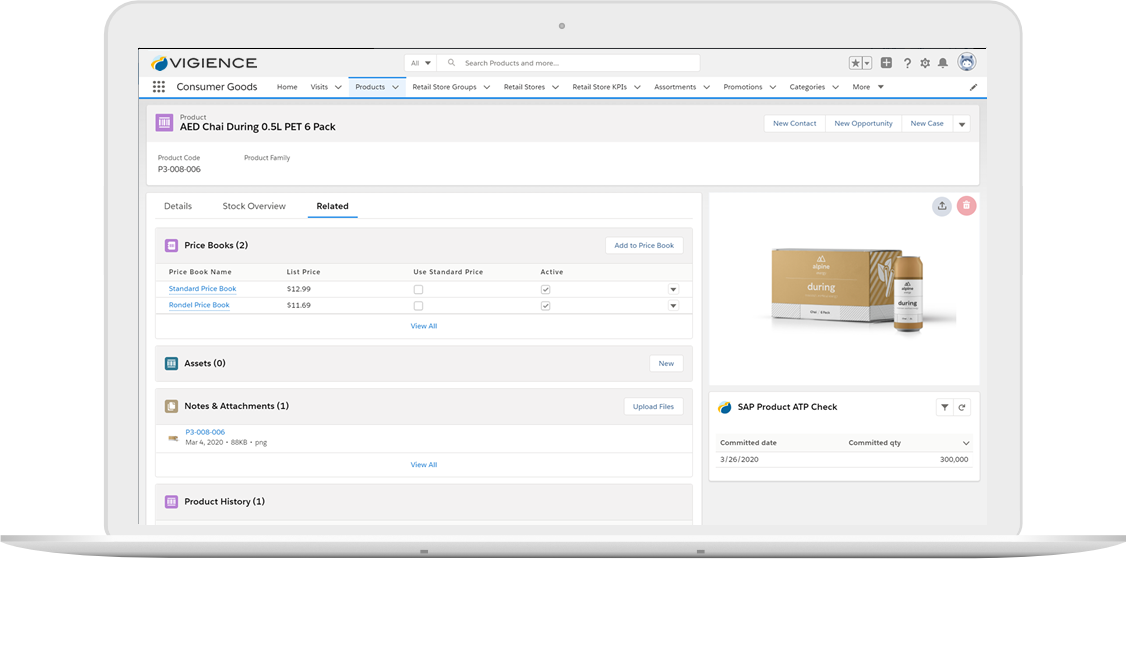Screen dimensions: 1126x650
Task: Open row actions for Rondel Price Book
Action: point(674,306)
